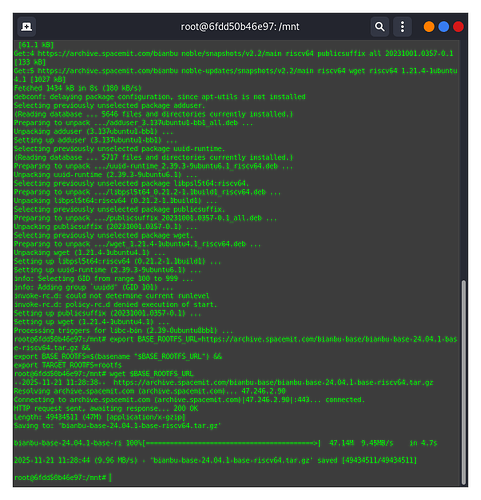
Task: Click 'Setting up libpsl5t64:riscv64' line
Action: (117, 261)
